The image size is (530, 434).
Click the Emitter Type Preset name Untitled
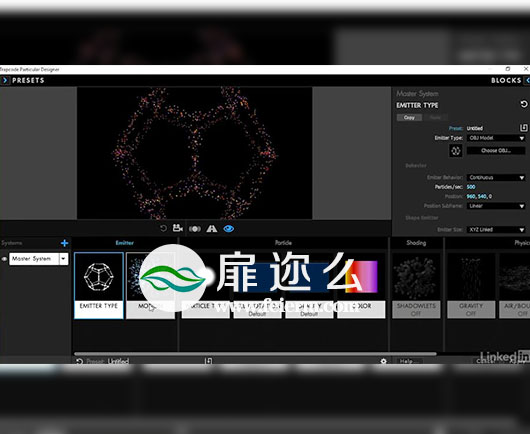pyautogui.click(x=475, y=128)
